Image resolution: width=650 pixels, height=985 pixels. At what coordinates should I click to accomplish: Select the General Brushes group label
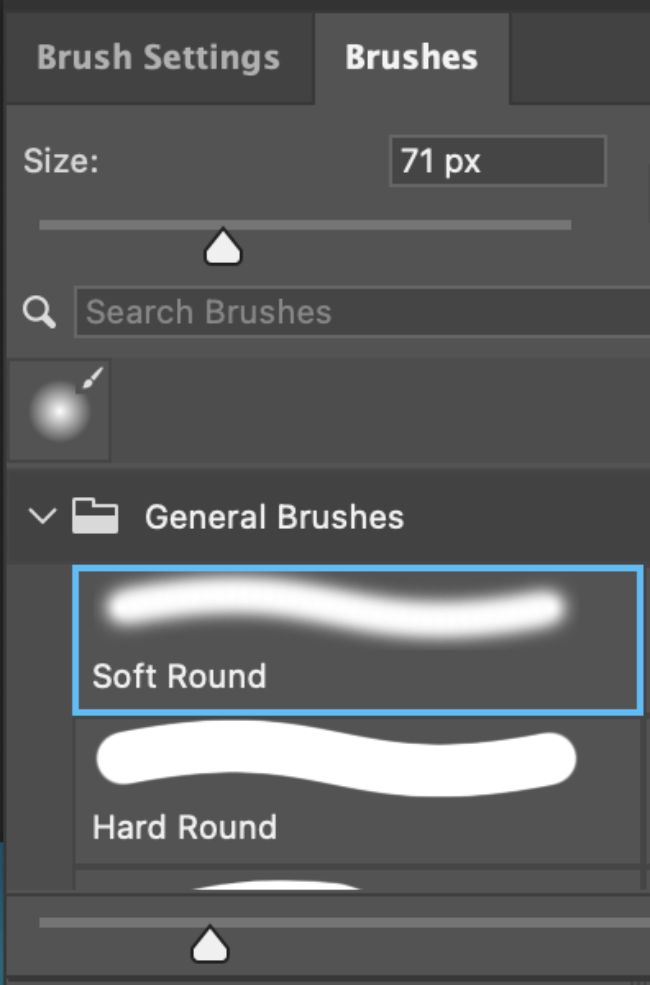tap(274, 517)
